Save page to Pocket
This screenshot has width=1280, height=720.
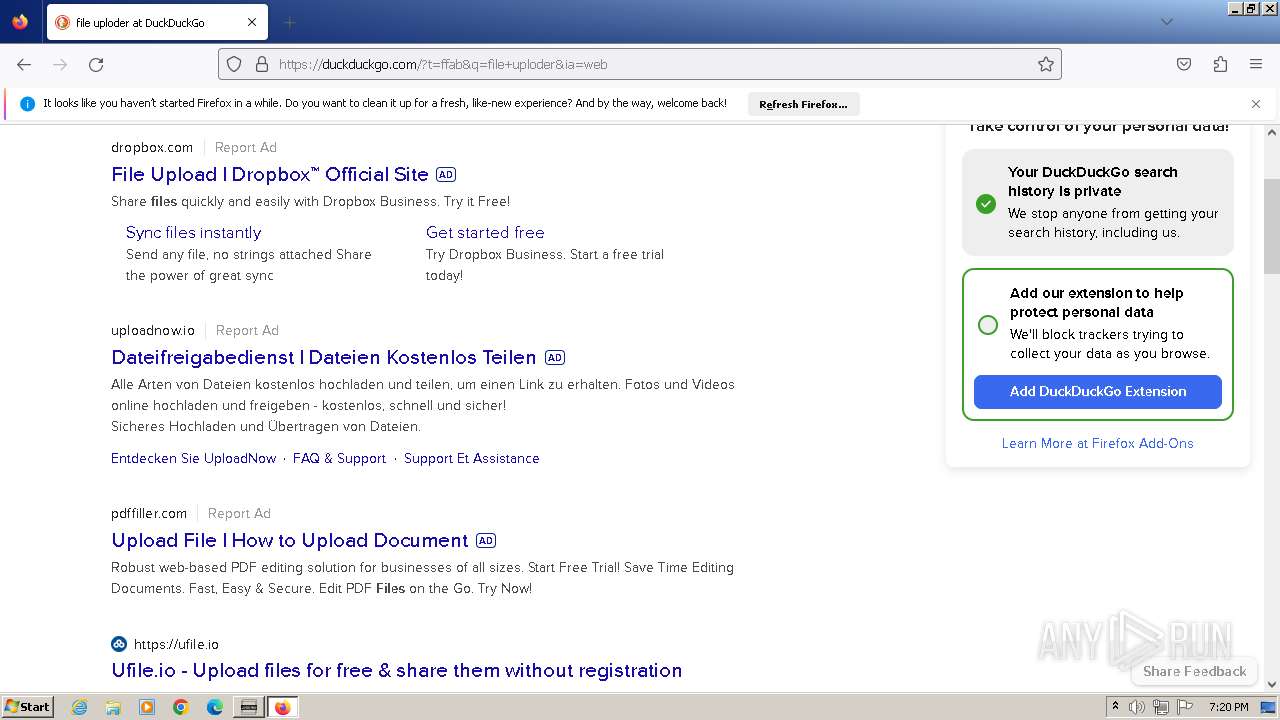[x=1184, y=64]
